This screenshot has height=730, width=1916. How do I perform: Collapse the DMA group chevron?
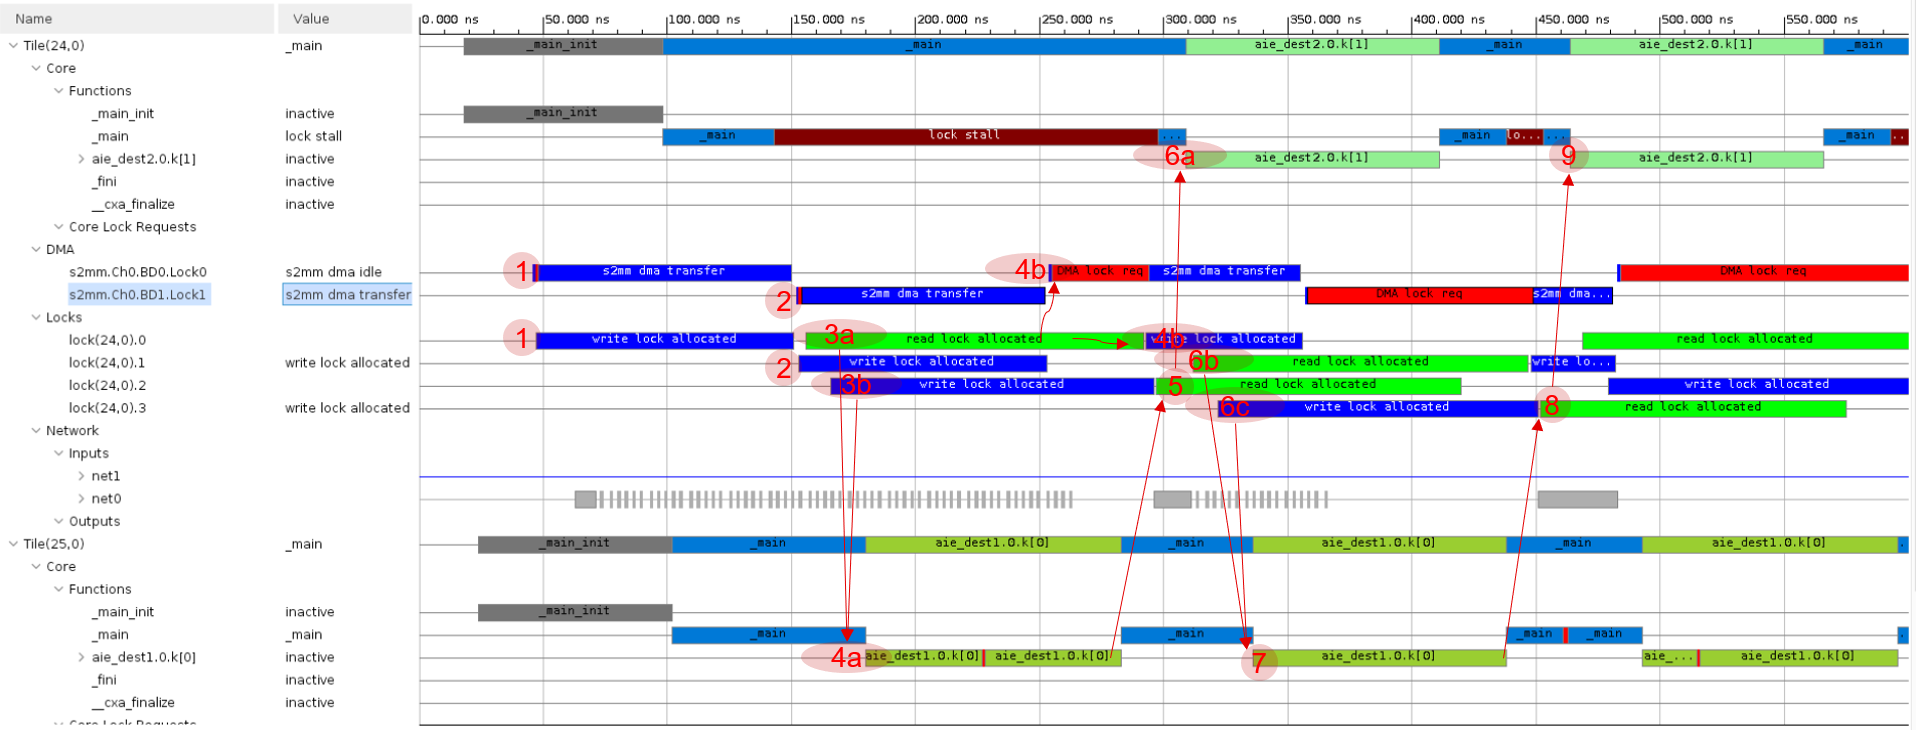37,250
